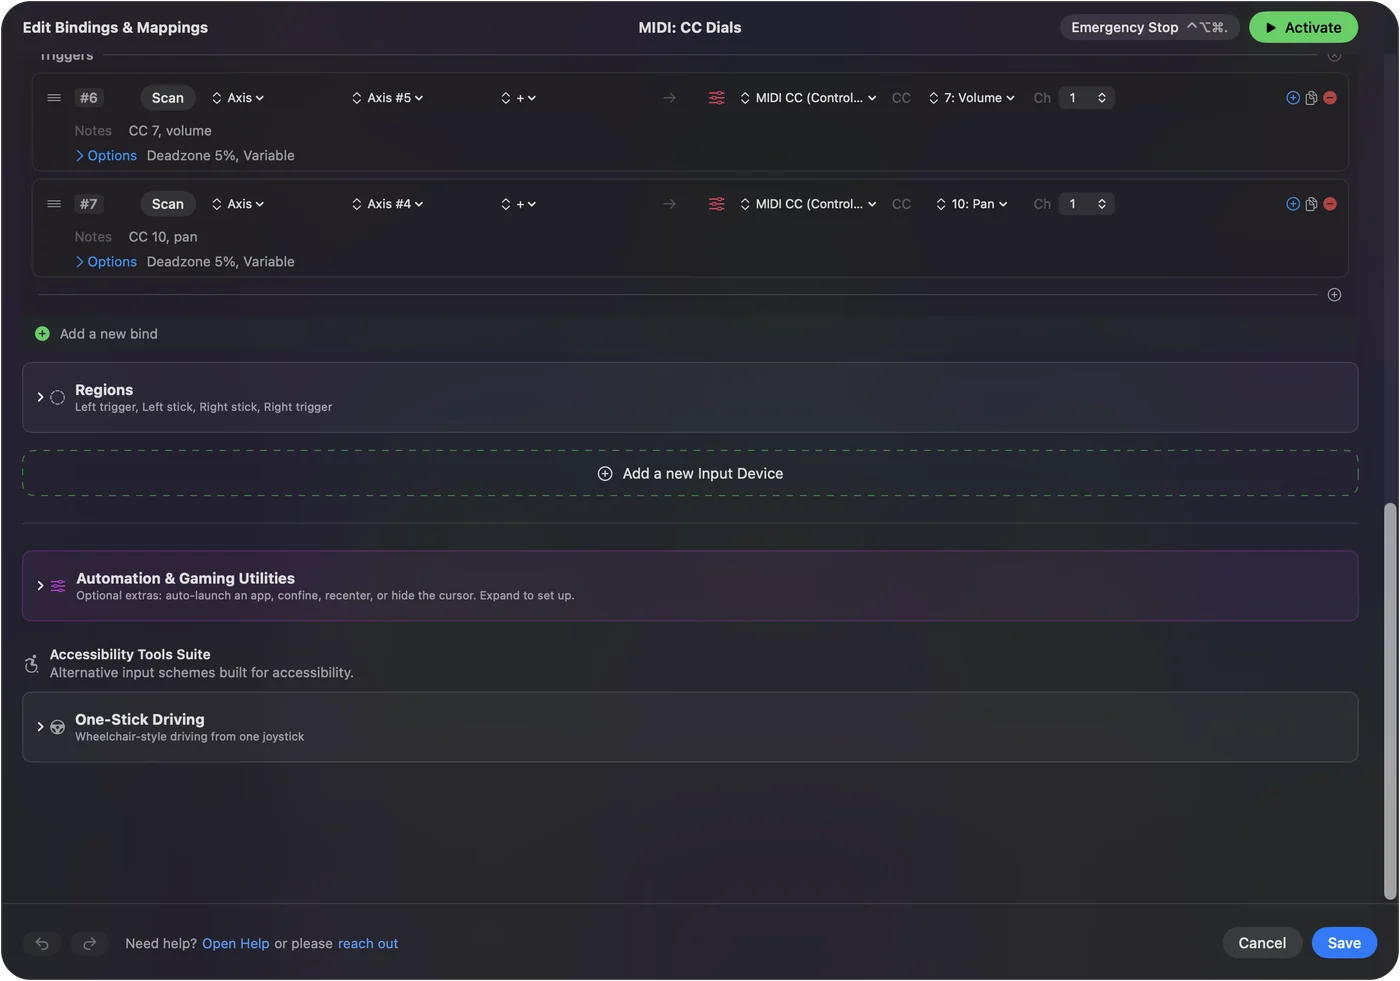Click the drag handle of bind #6
The image size is (1400, 981).
(54, 98)
